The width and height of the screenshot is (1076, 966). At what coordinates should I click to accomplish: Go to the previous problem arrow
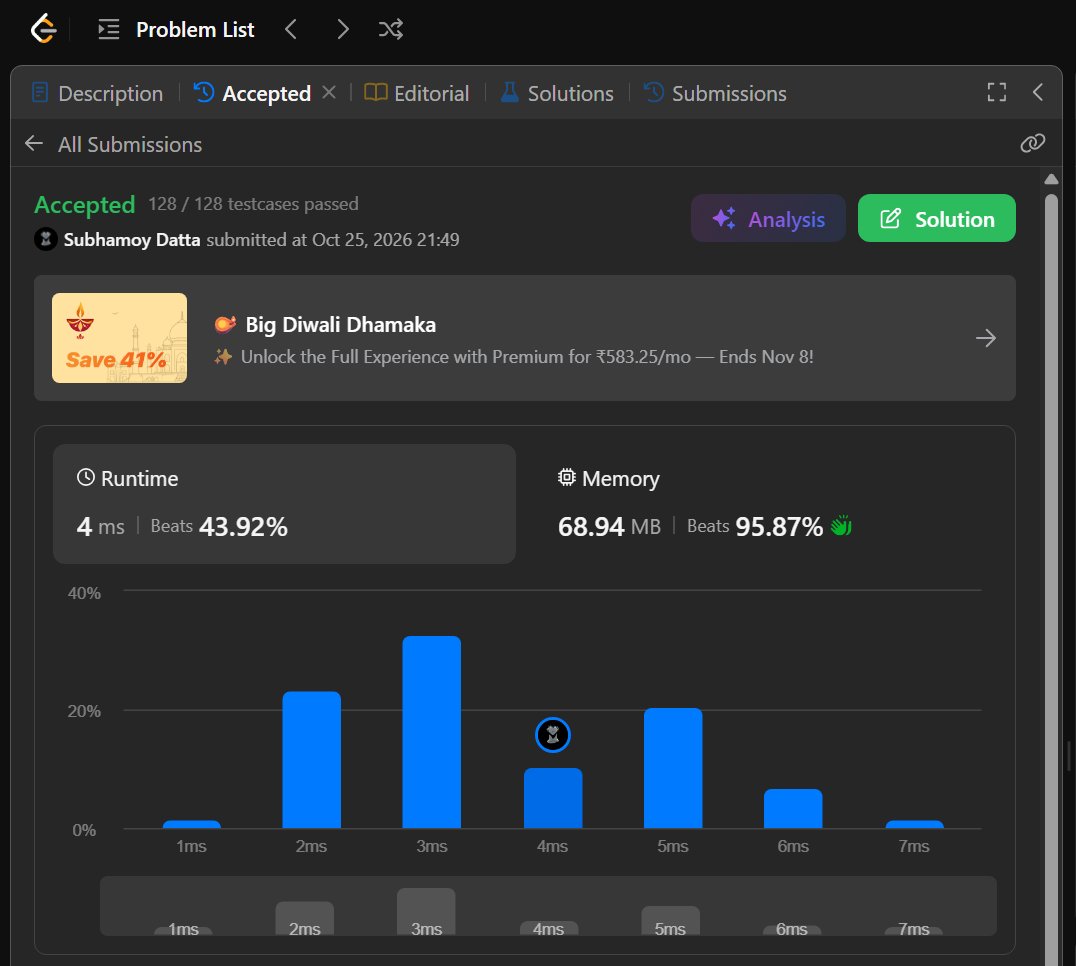coord(291,30)
